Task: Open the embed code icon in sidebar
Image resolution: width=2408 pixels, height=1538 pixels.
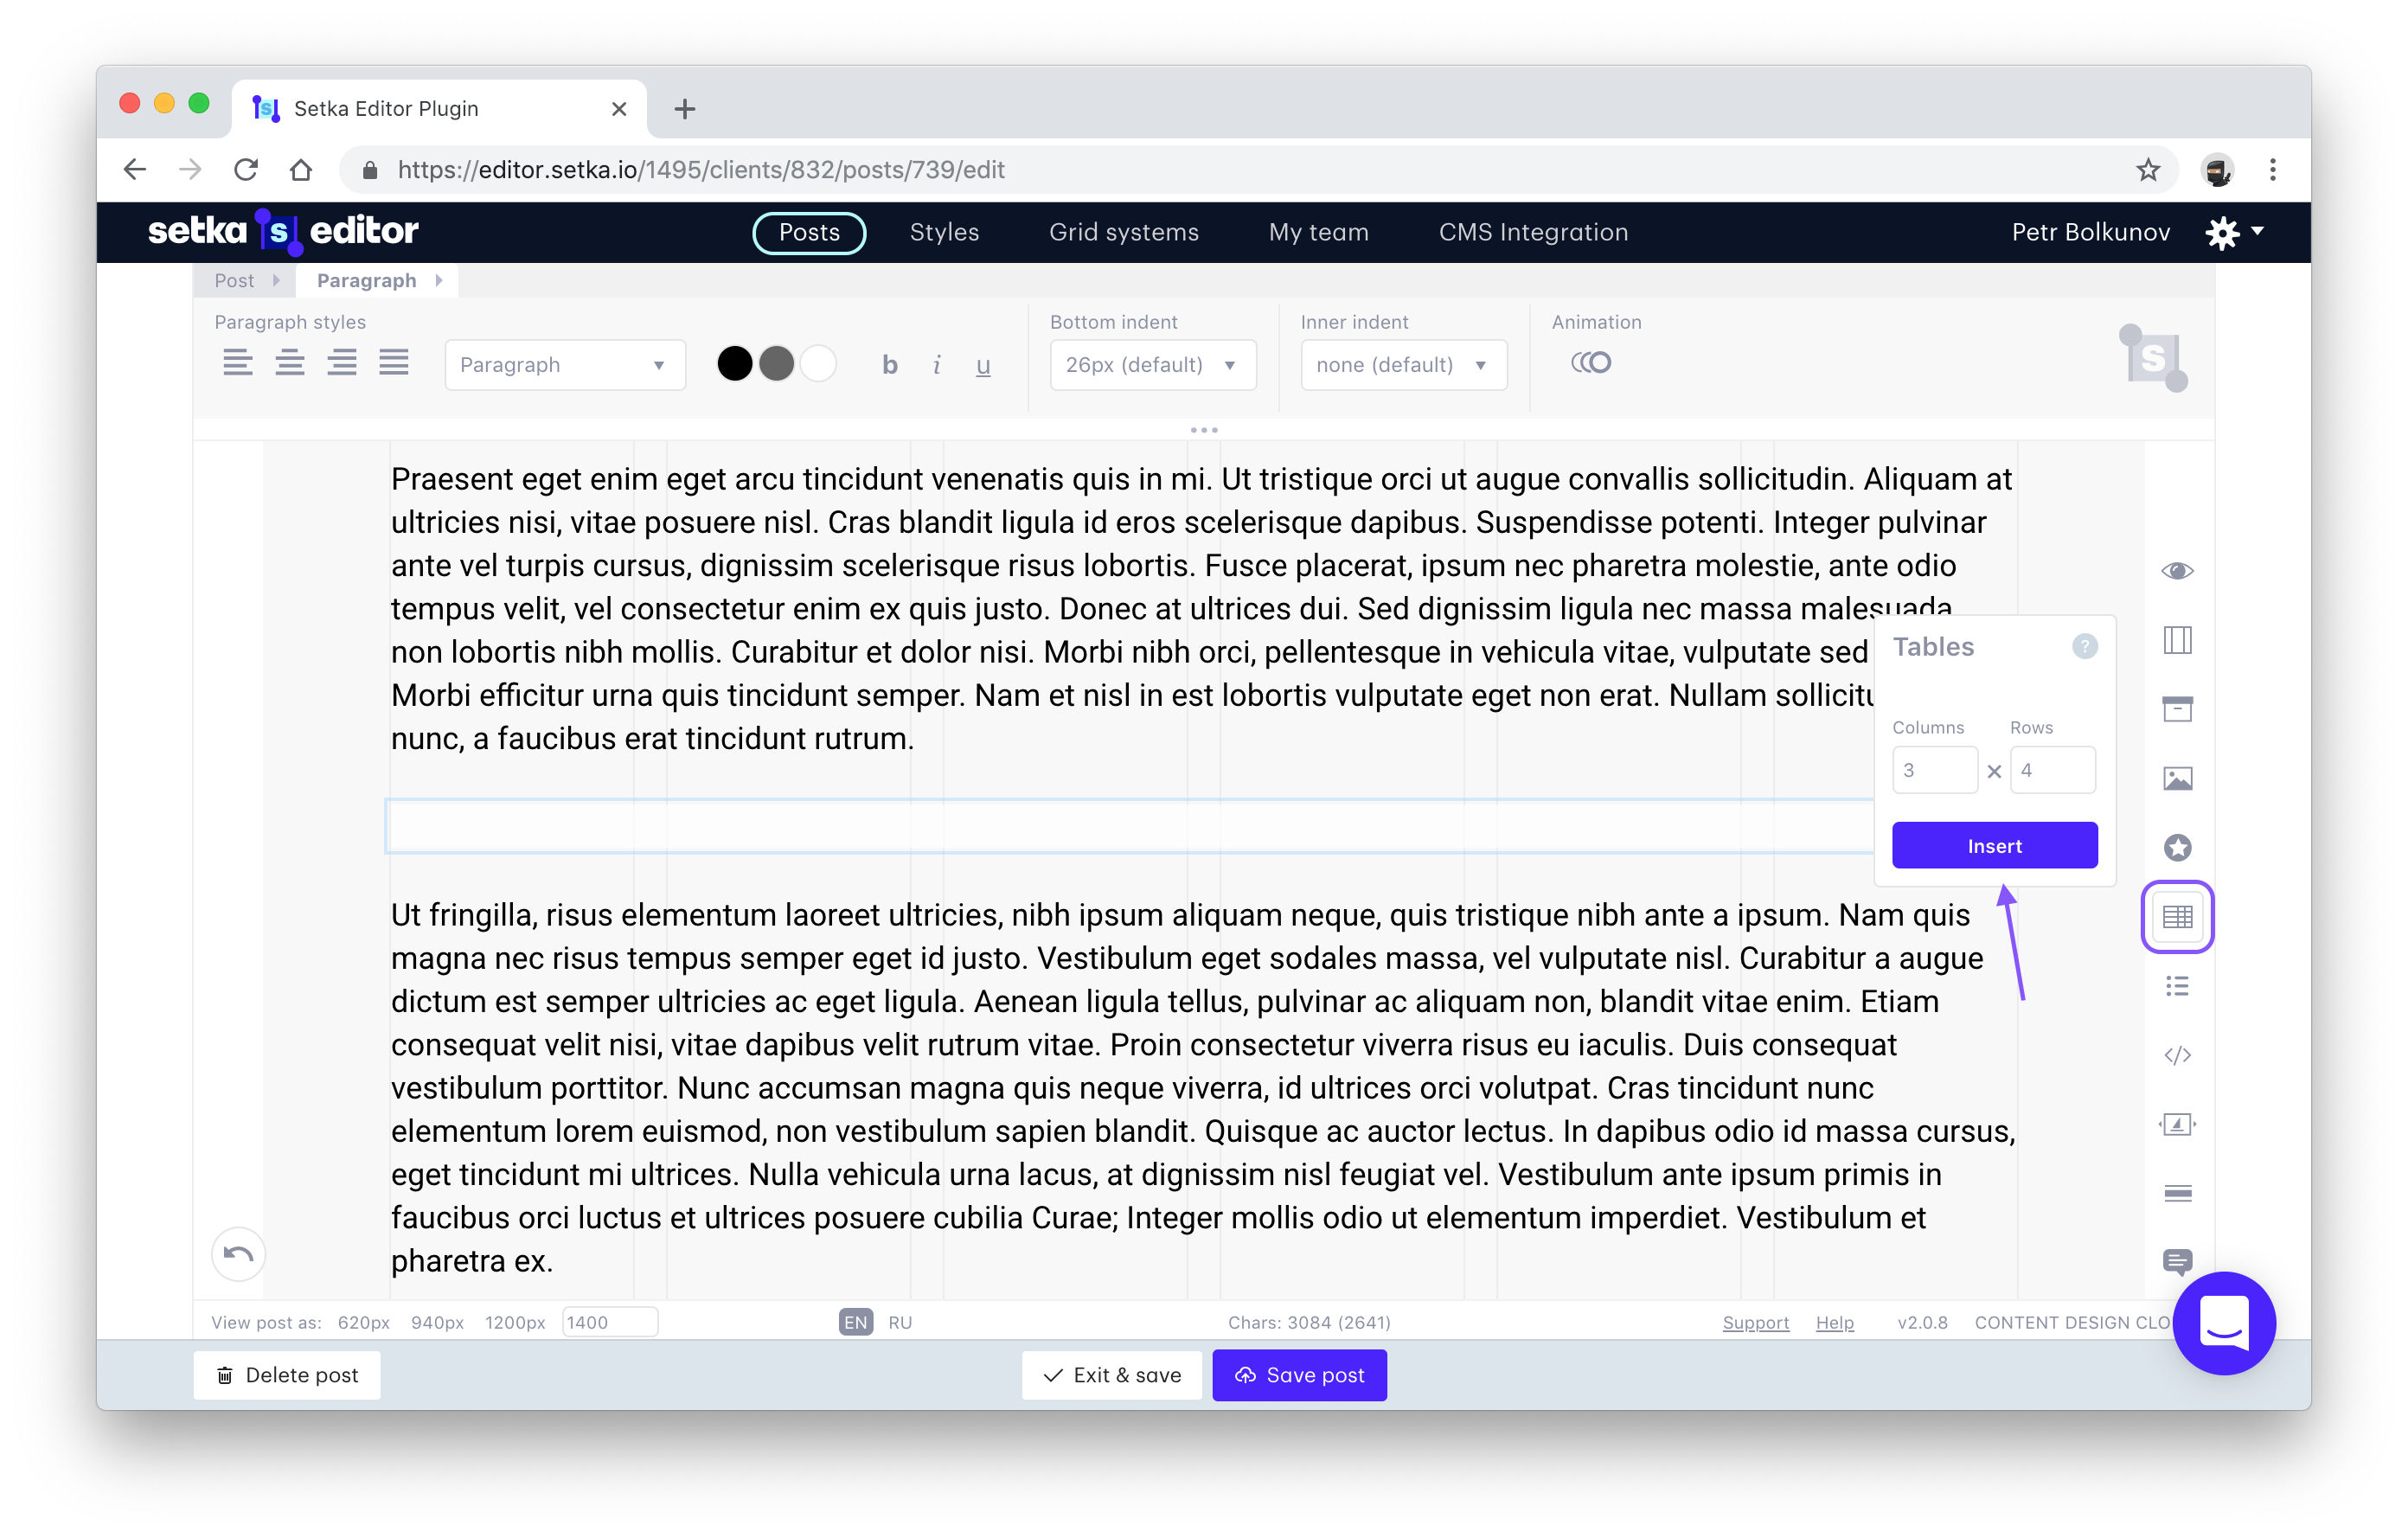Action: [2177, 1055]
